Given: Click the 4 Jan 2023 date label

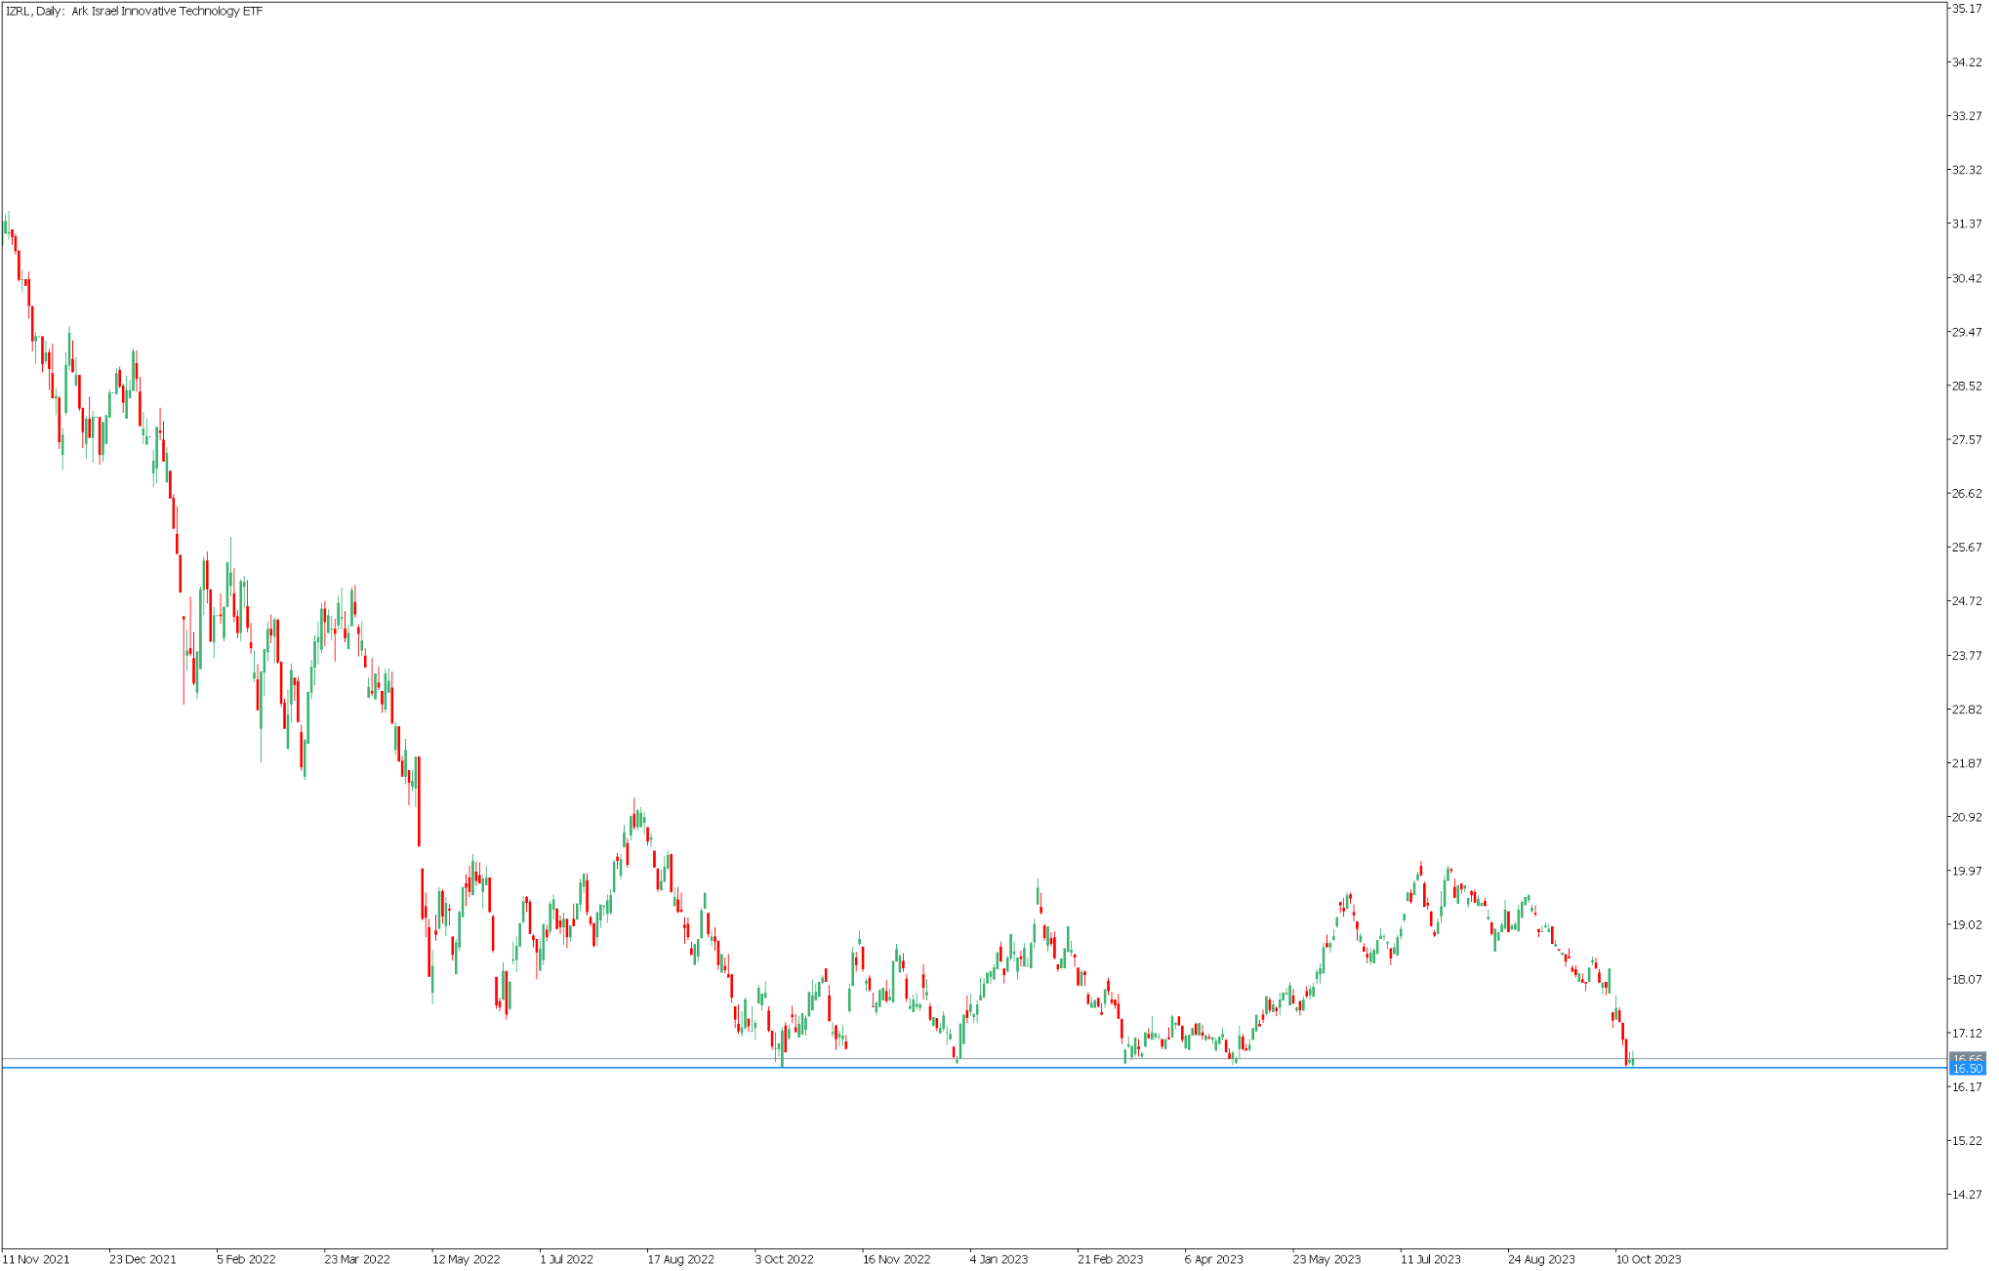Looking at the screenshot, I should pyautogui.click(x=999, y=1260).
